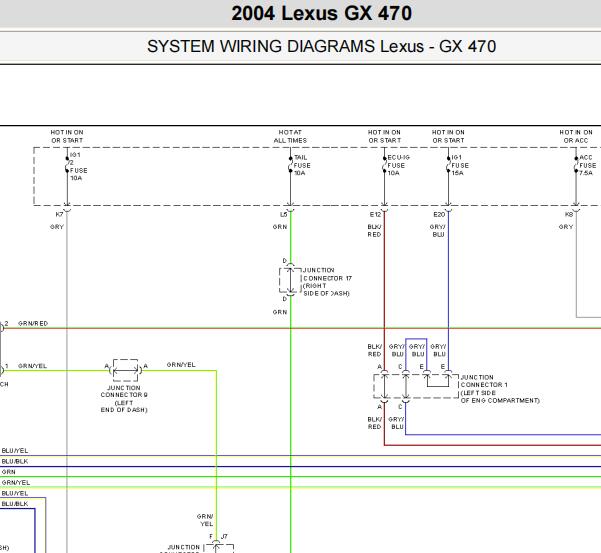Click "BLK/RED" label below Junction Connector 1

click(x=374, y=423)
